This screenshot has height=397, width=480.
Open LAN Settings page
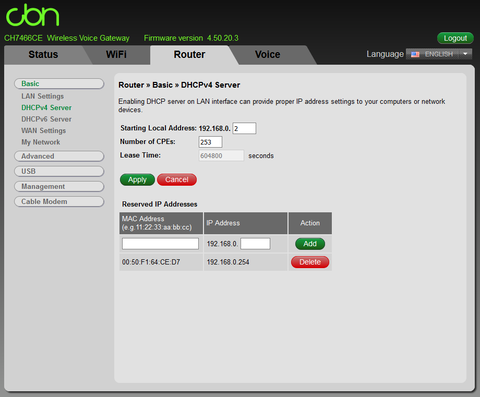point(42,96)
